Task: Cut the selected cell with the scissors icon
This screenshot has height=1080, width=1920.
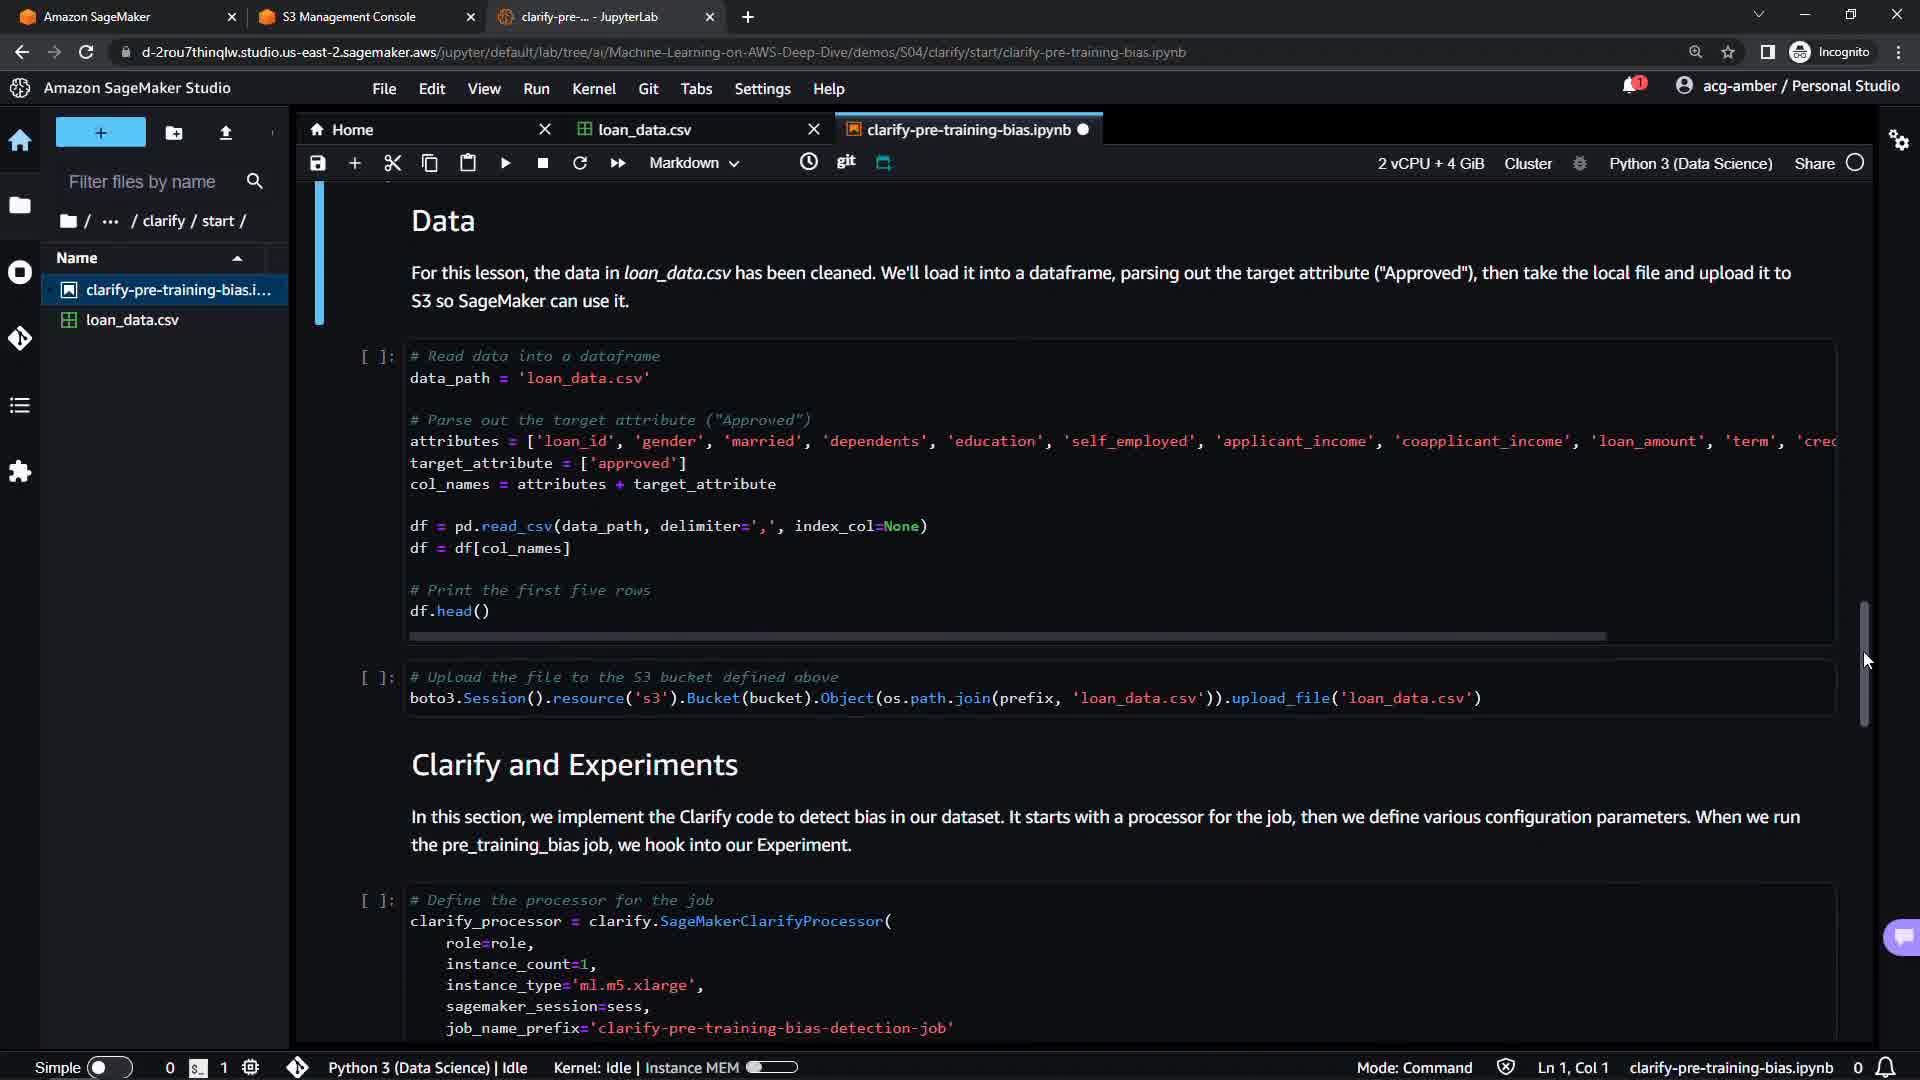Action: tap(392, 163)
